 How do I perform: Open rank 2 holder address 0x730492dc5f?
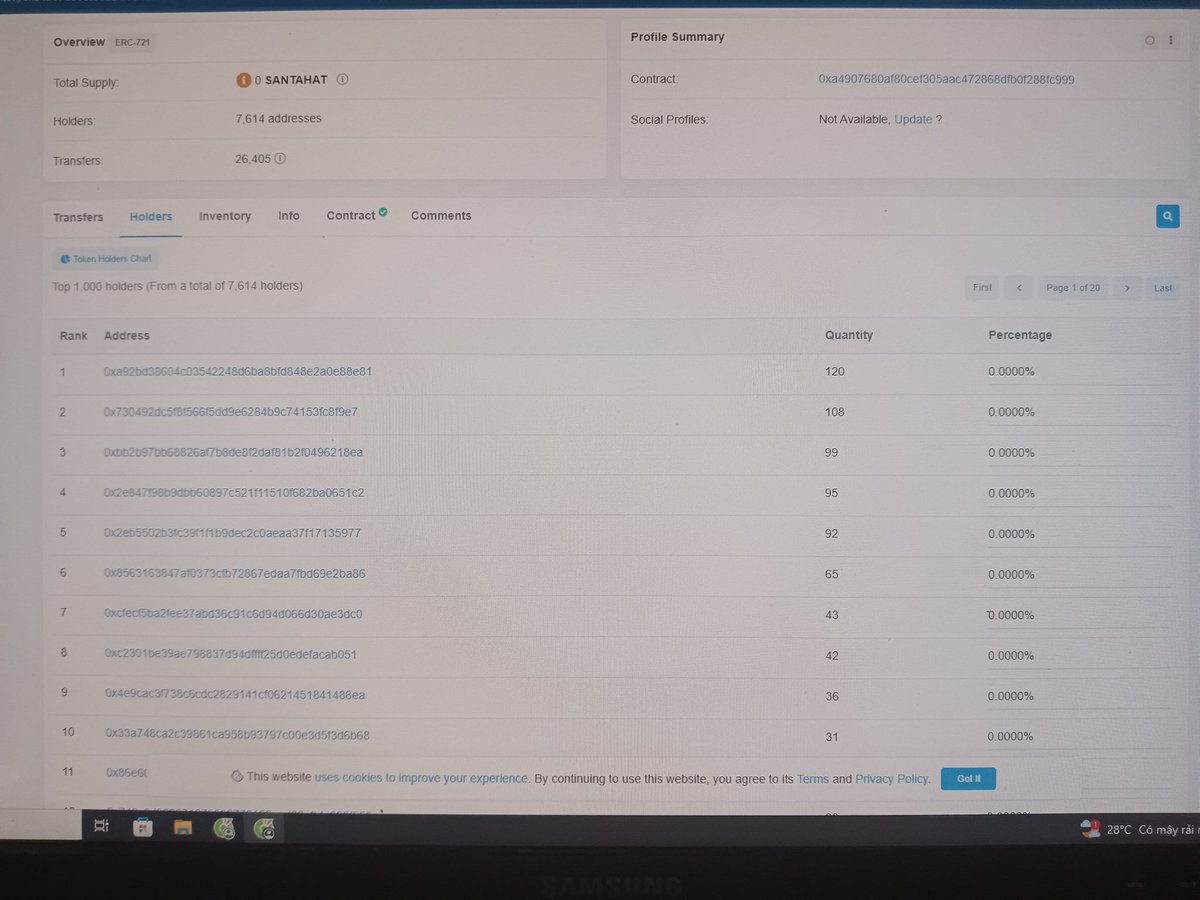tap(231, 412)
